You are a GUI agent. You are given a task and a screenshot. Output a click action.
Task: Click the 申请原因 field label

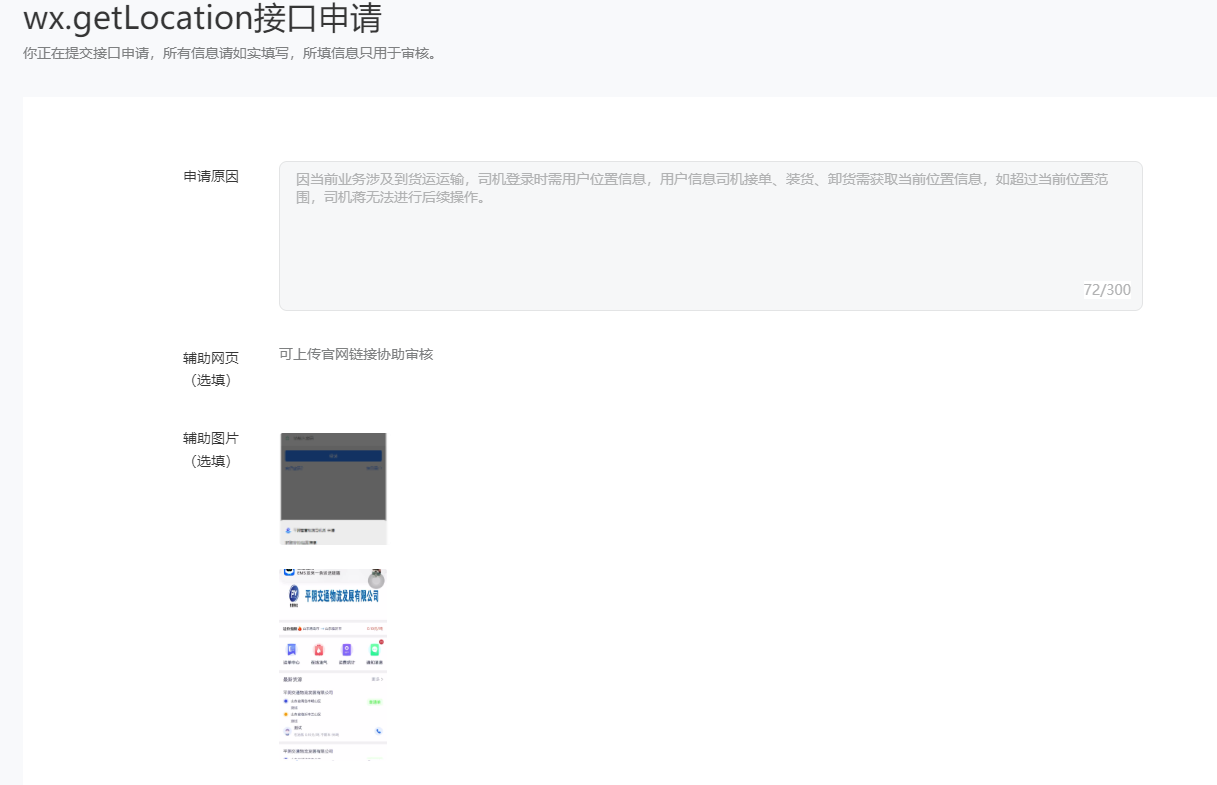click(211, 177)
